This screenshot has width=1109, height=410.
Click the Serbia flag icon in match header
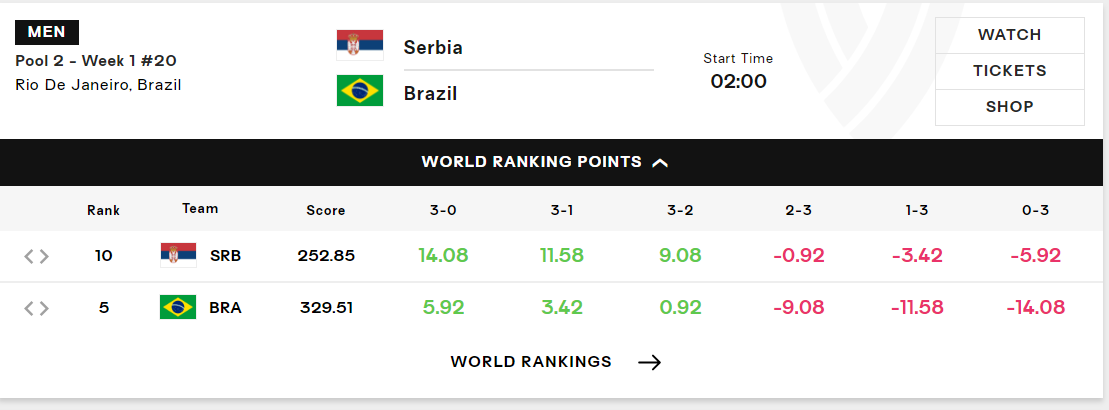[x=360, y=45]
